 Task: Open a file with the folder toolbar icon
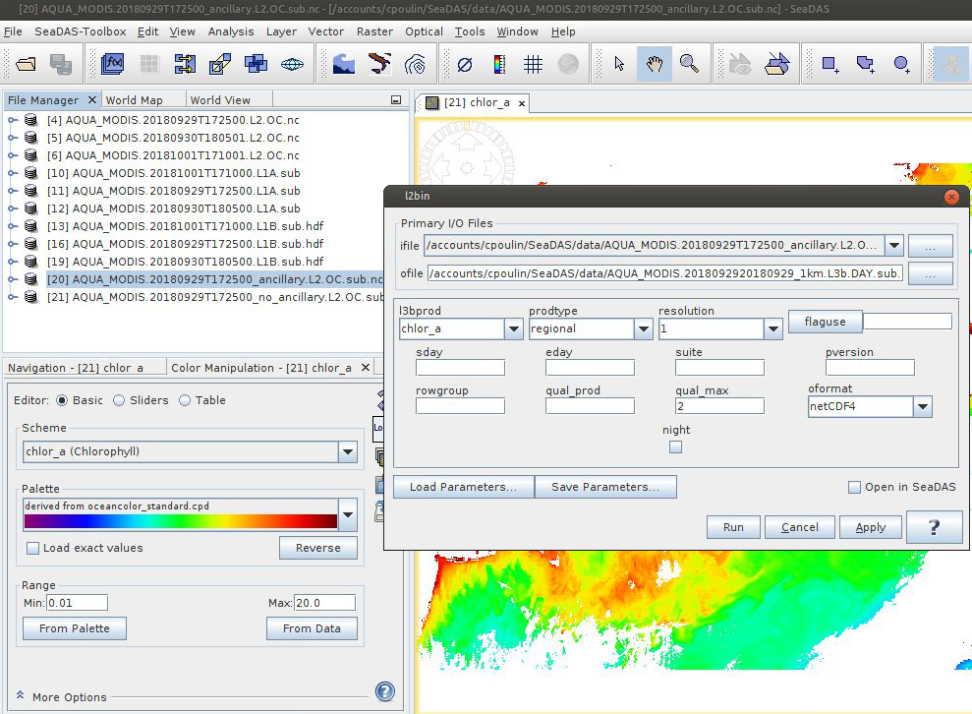(x=26, y=64)
